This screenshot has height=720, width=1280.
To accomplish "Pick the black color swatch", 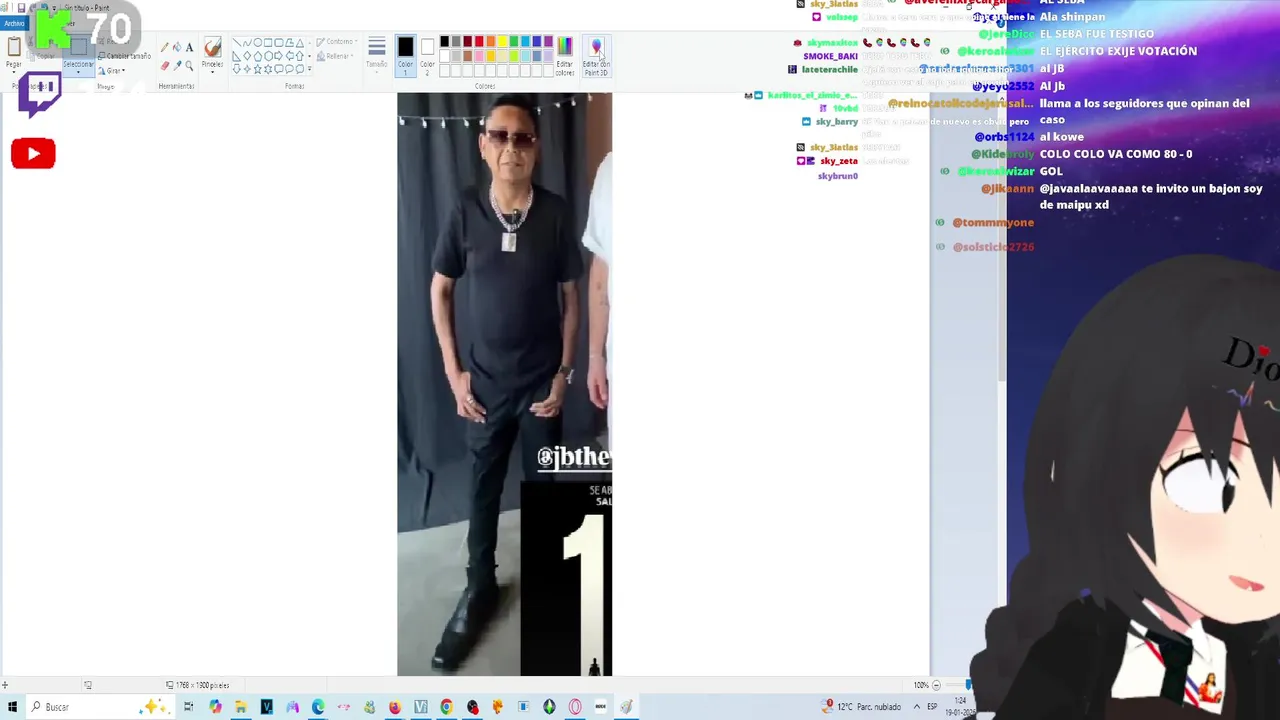I will [444, 41].
